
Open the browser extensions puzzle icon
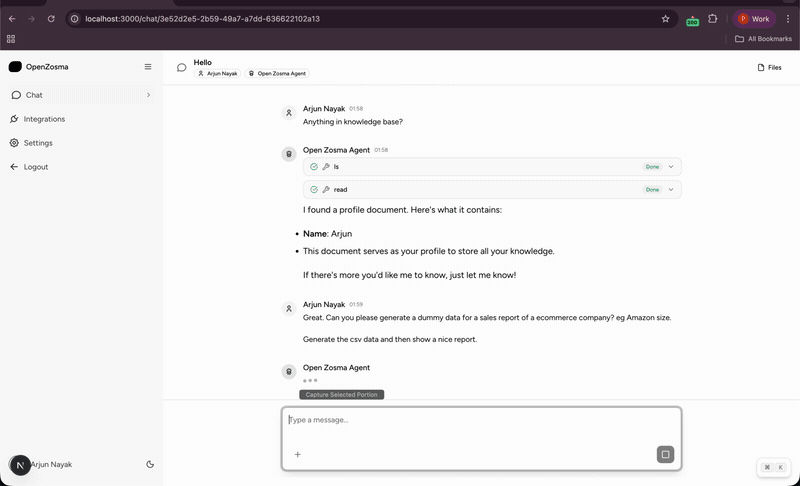[x=713, y=19]
